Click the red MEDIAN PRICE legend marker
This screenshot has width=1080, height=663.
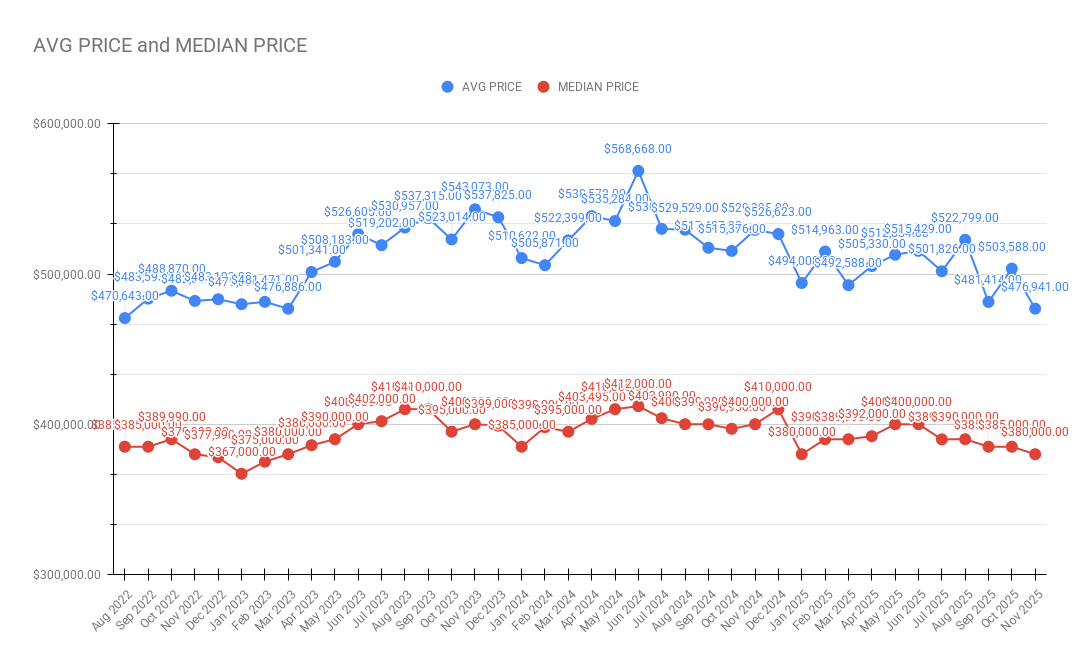[543, 87]
